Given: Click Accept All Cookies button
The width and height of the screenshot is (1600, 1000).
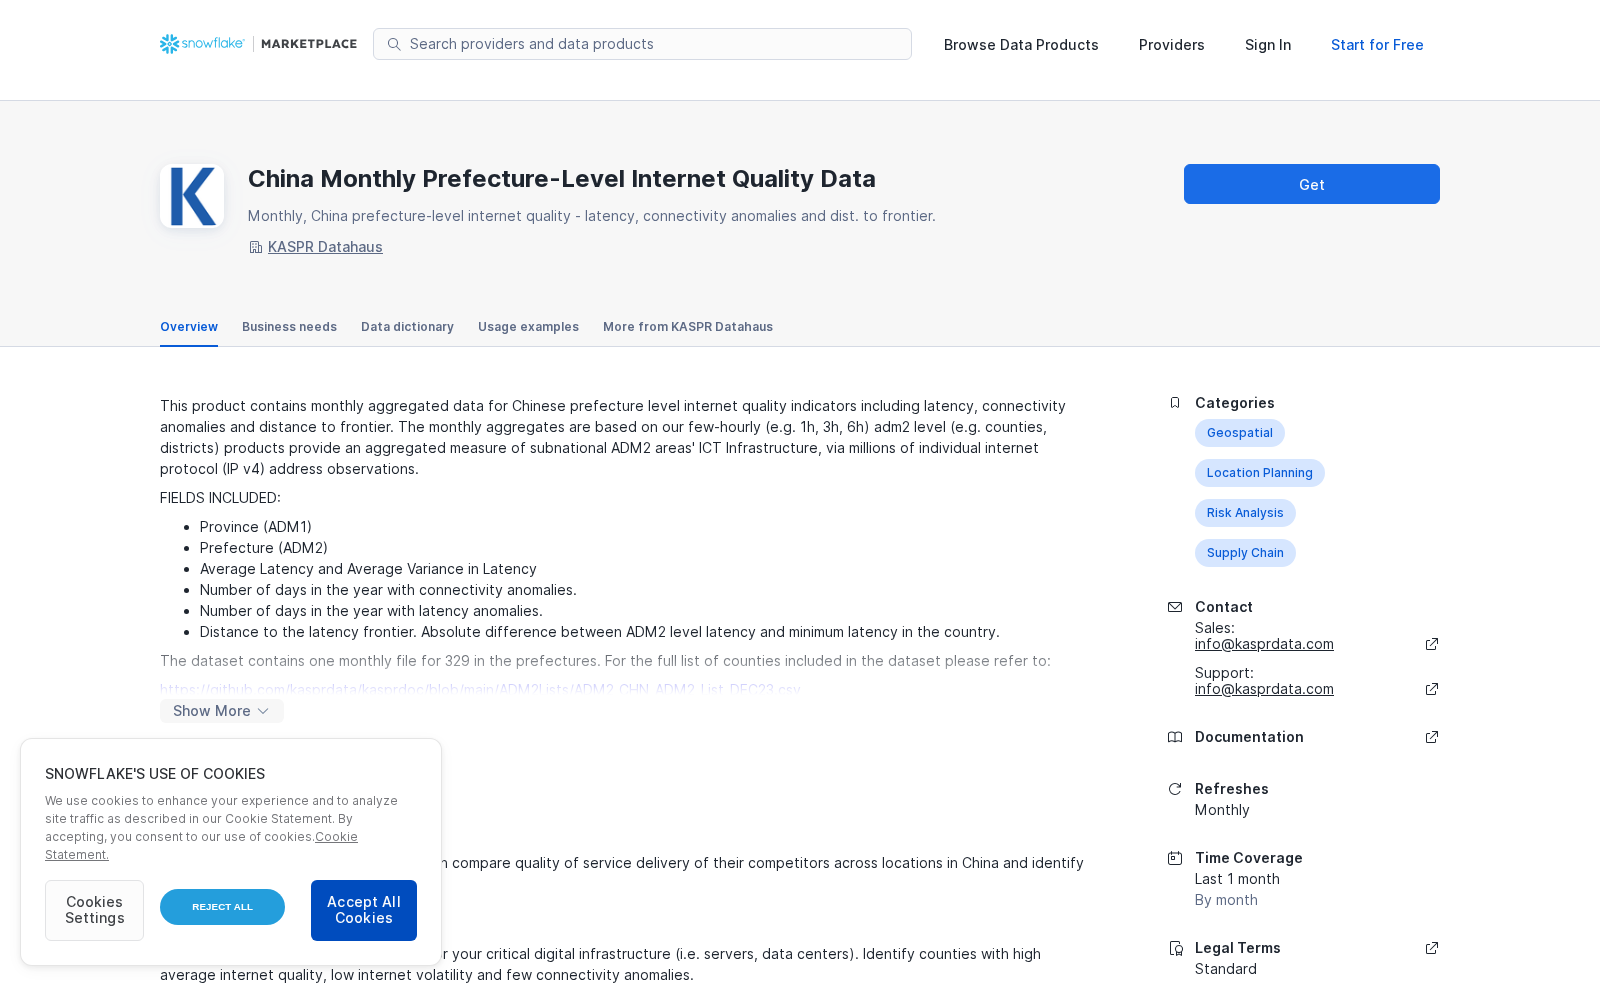Looking at the screenshot, I should tap(364, 910).
